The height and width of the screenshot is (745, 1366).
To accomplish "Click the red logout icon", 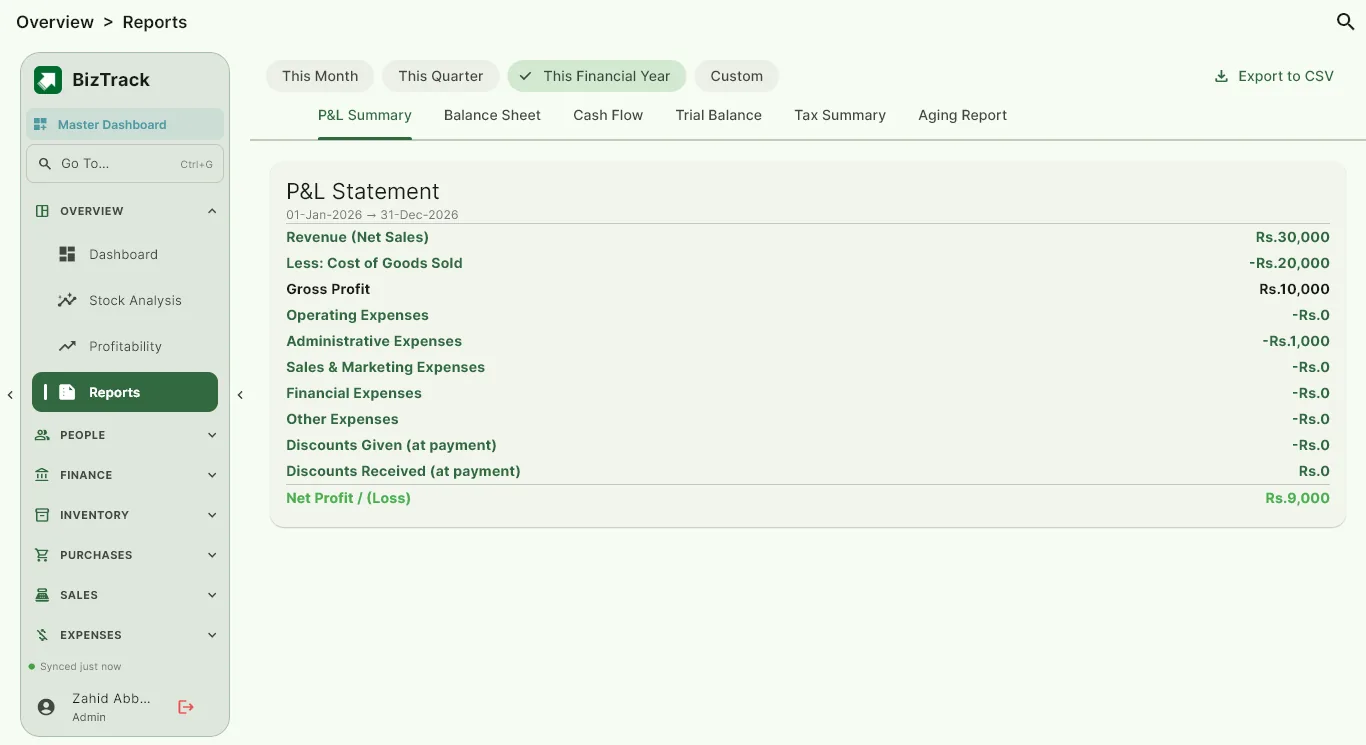I will pos(186,707).
